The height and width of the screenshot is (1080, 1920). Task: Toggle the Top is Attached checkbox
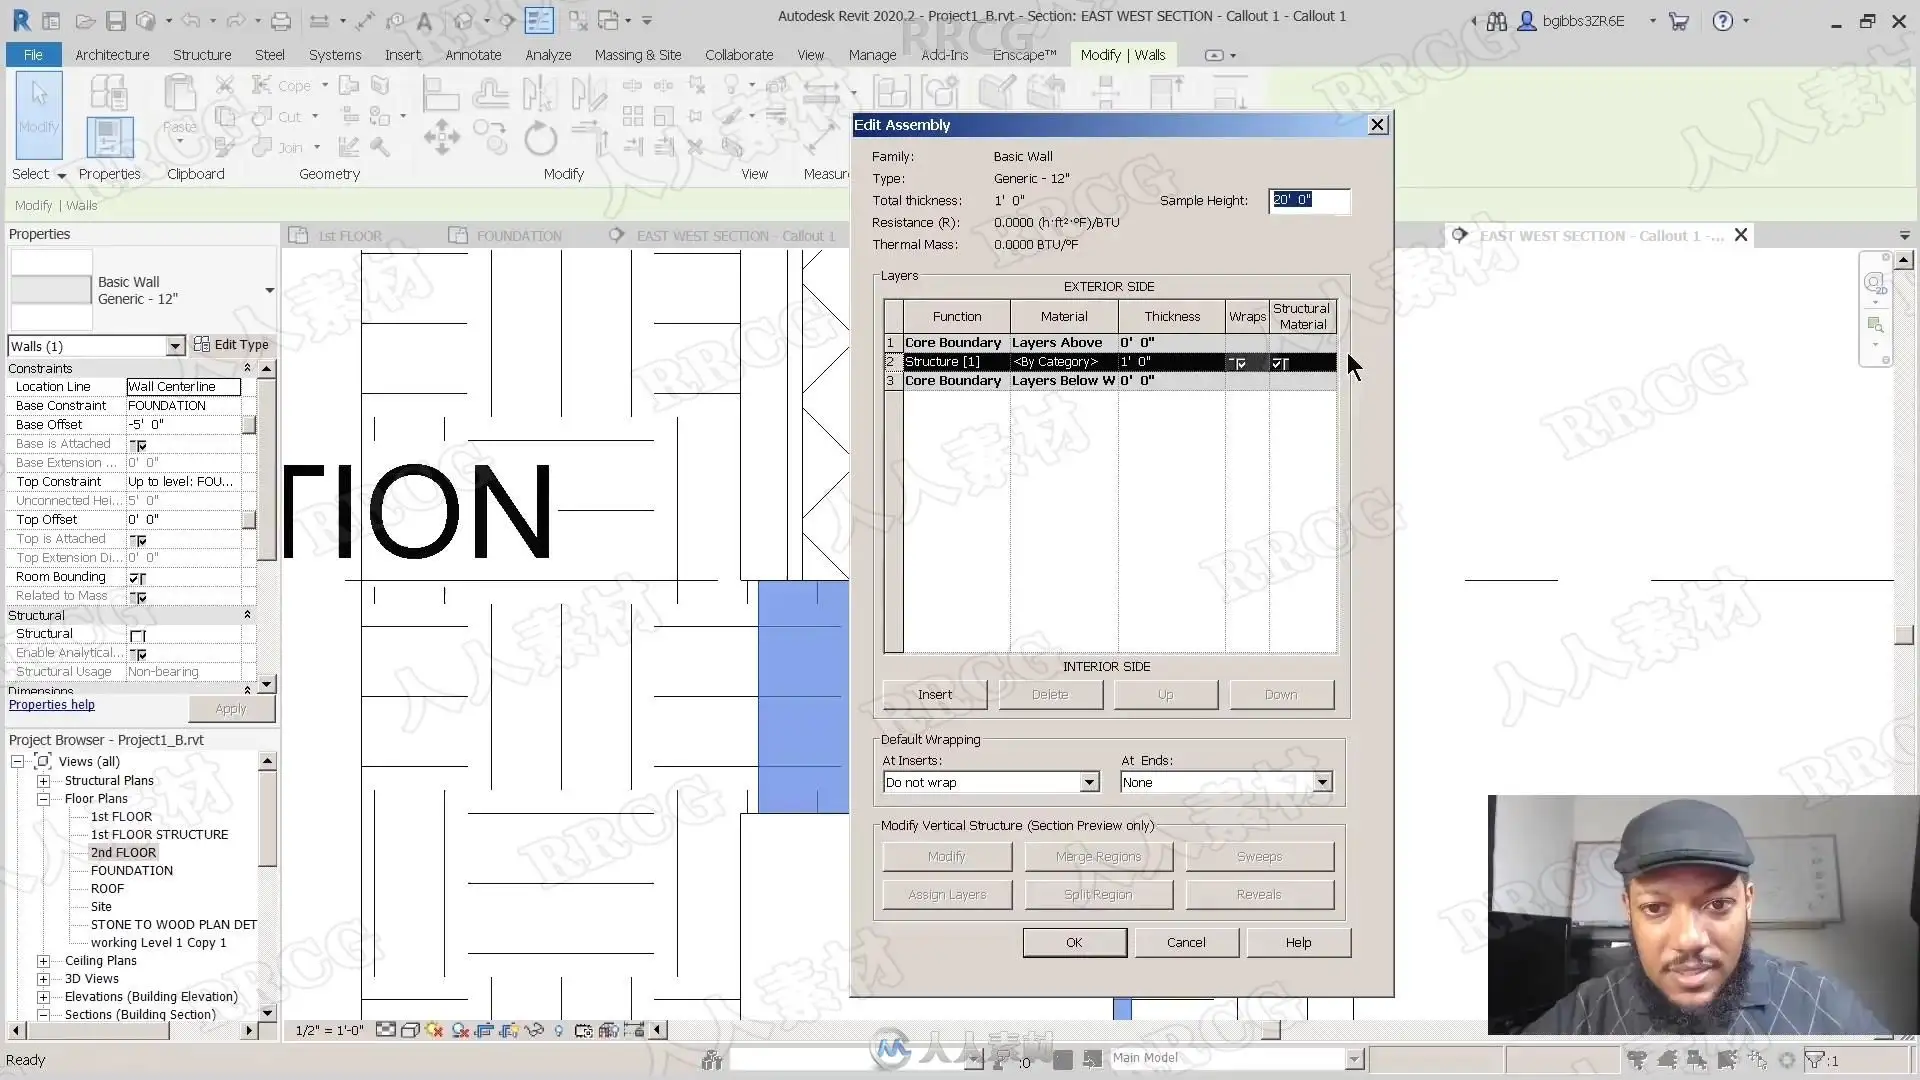[x=139, y=540]
